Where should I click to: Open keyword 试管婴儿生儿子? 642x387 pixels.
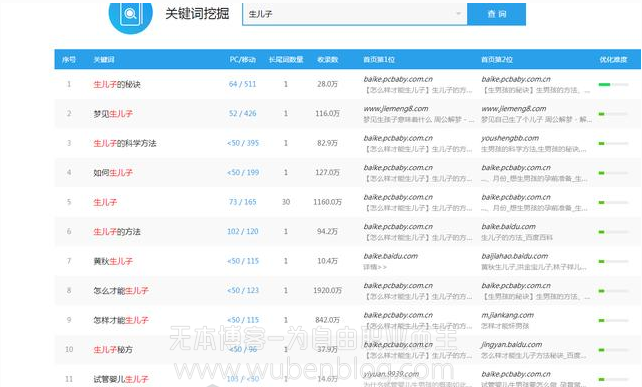click(x=121, y=379)
